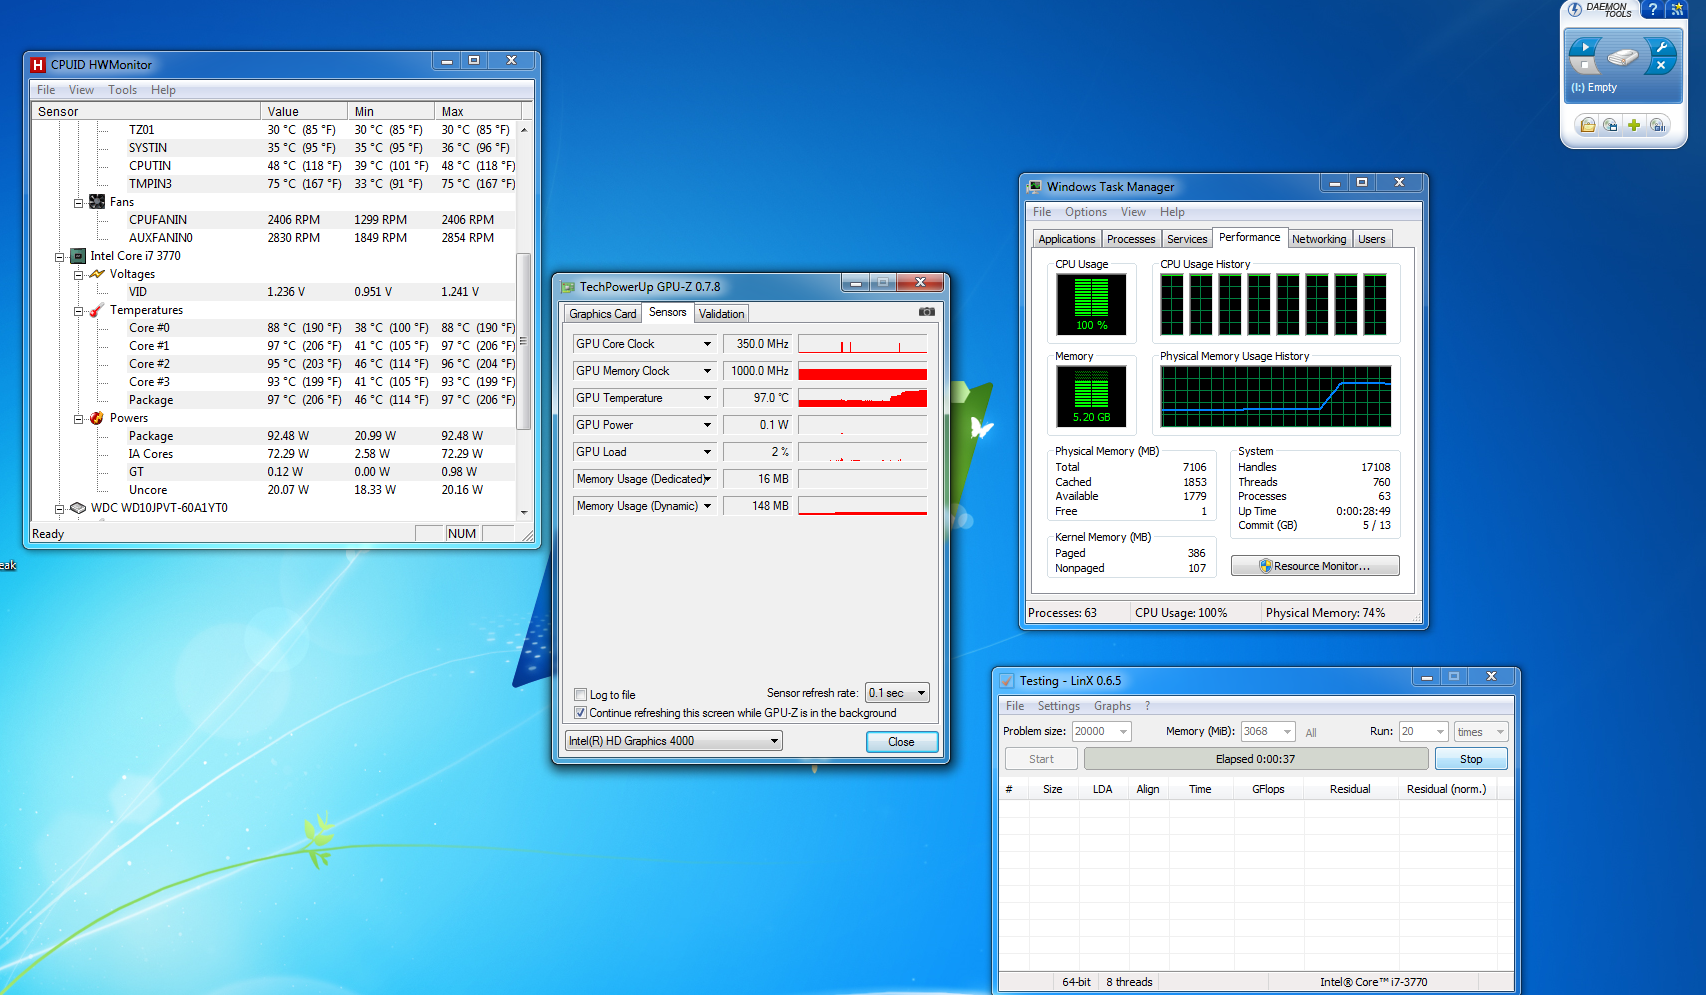Click the green plus add-drive icon
The width and height of the screenshot is (1706, 995).
click(1634, 125)
